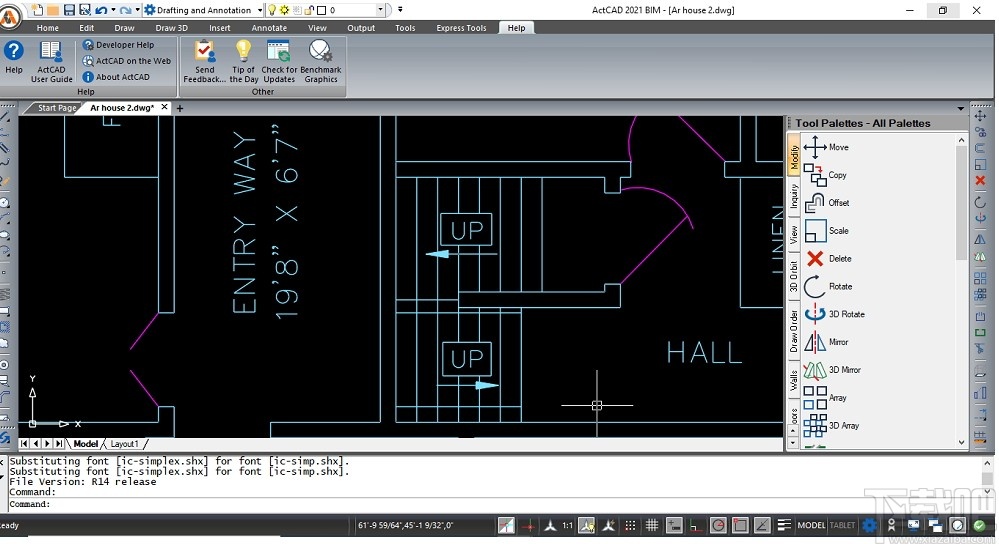Toggle grid display in status bar
Image resolution: width=999 pixels, height=544 pixels.
652,526
